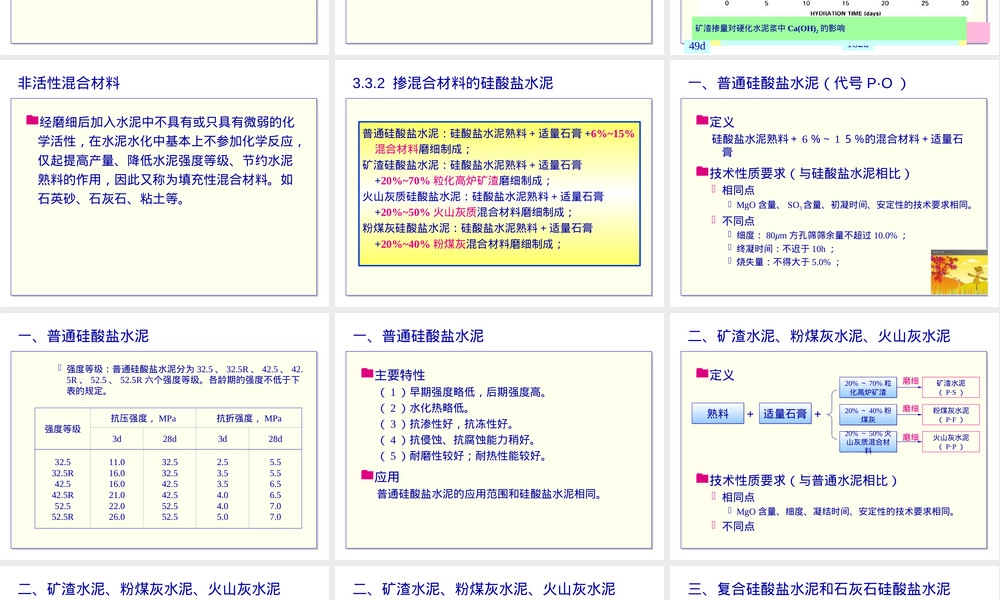Select the 抗压强度,MPa table header

(143, 418)
